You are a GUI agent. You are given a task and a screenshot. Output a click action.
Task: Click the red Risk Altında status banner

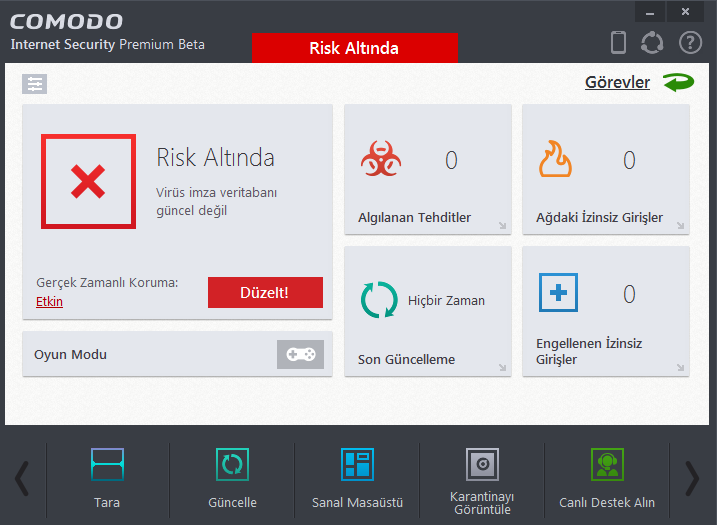[354, 48]
